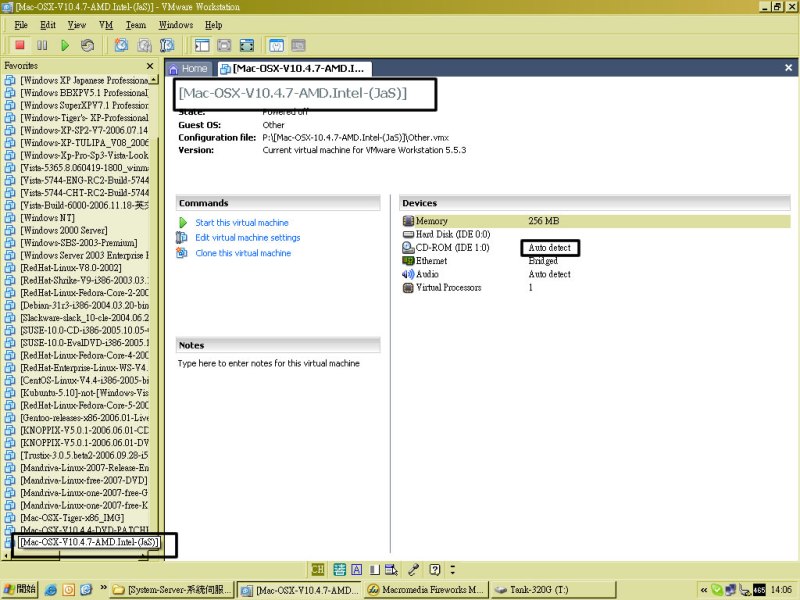Click Start this virtual machine
The width and height of the screenshot is (800, 600).
pos(241,222)
